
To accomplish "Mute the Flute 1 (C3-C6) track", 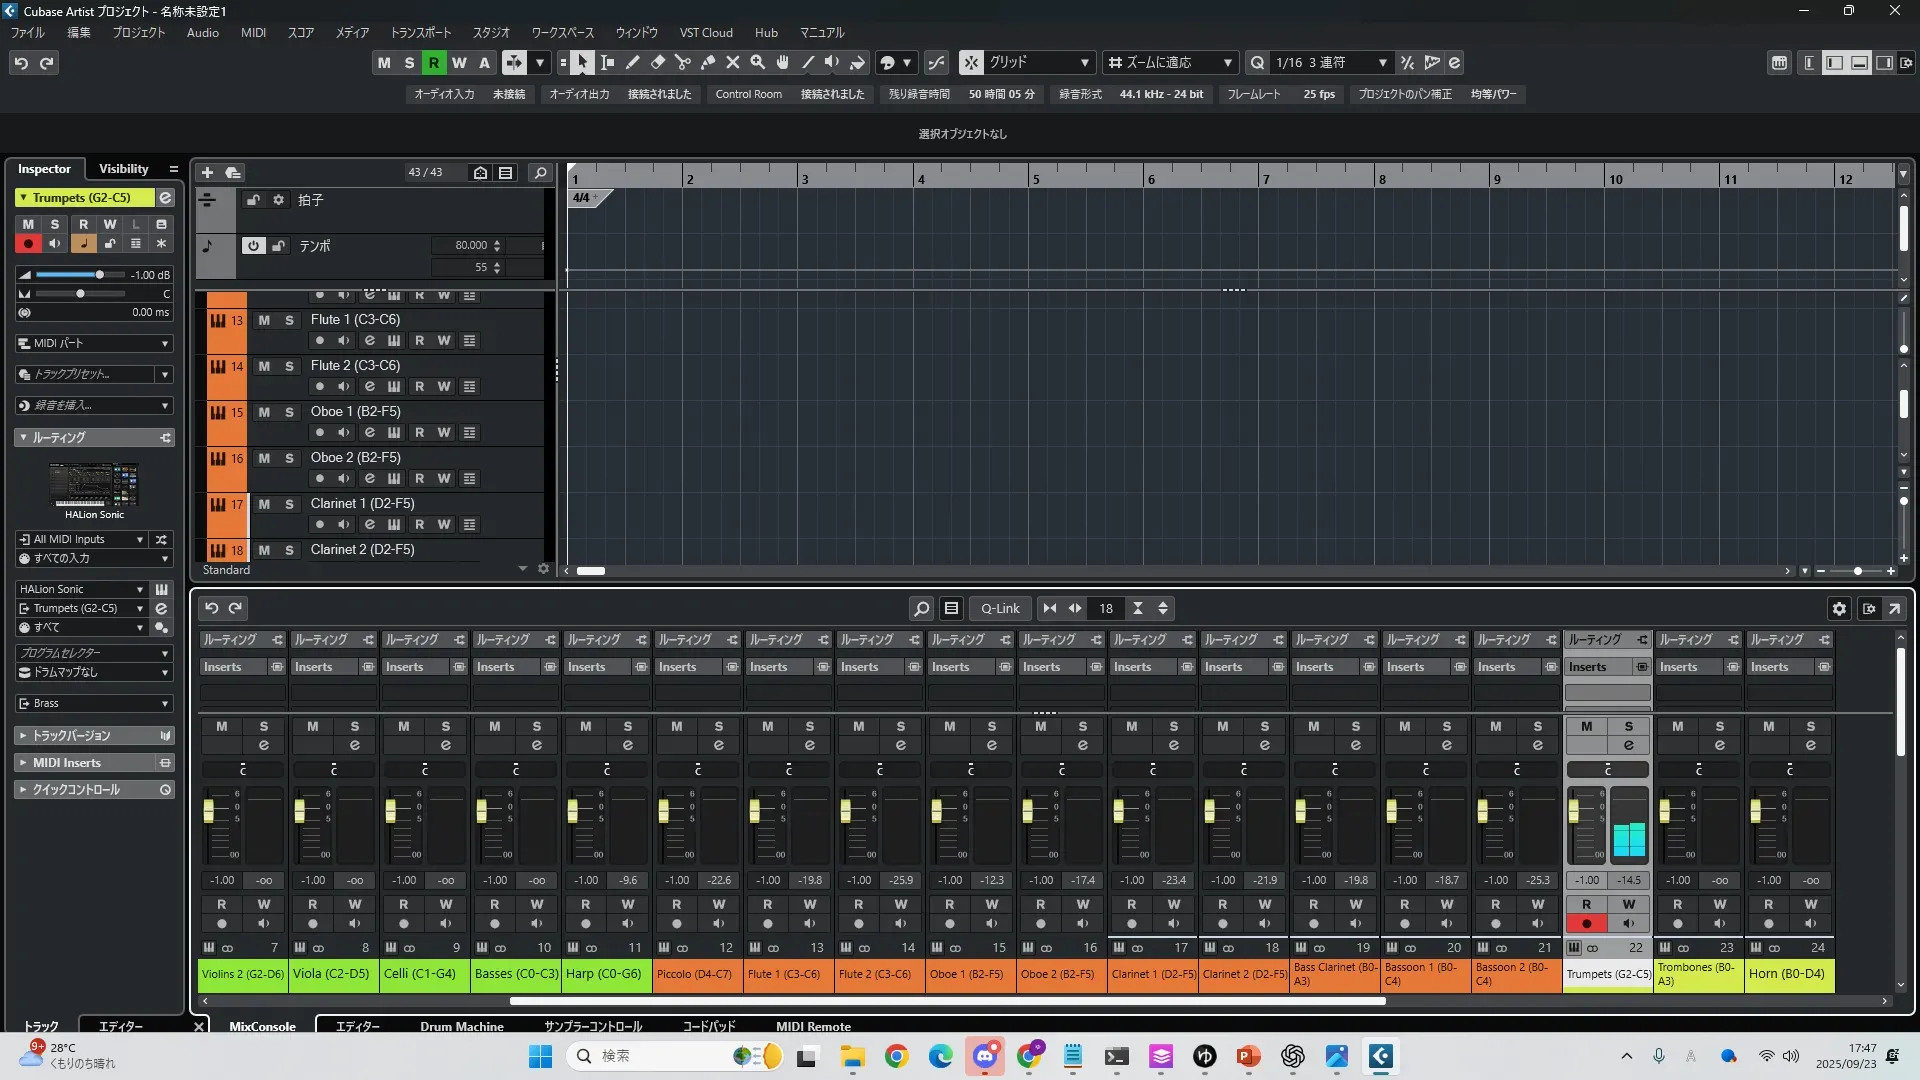I will click(264, 320).
